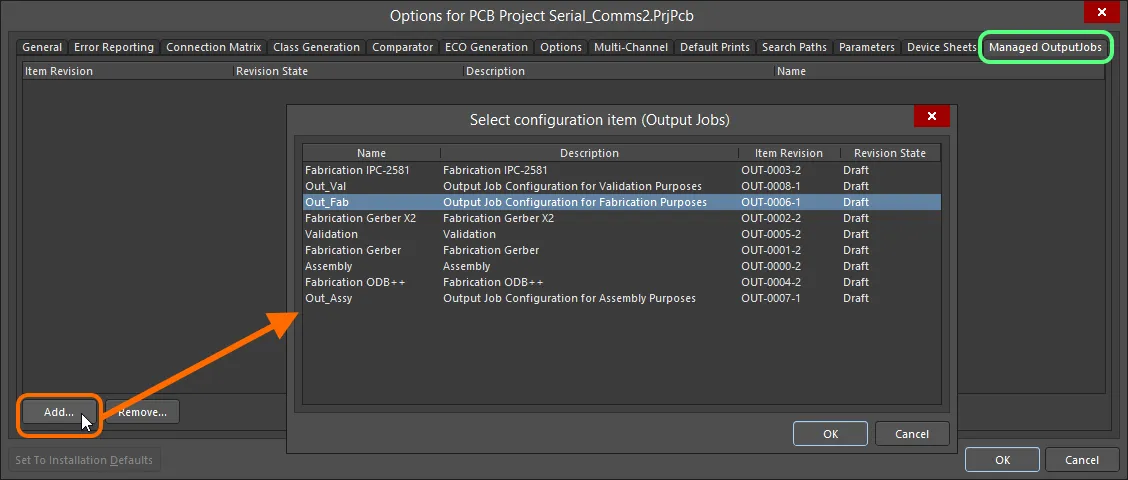Switch to Device Sheets tab
Image resolution: width=1128 pixels, height=480 pixels.
pyautogui.click(x=942, y=47)
